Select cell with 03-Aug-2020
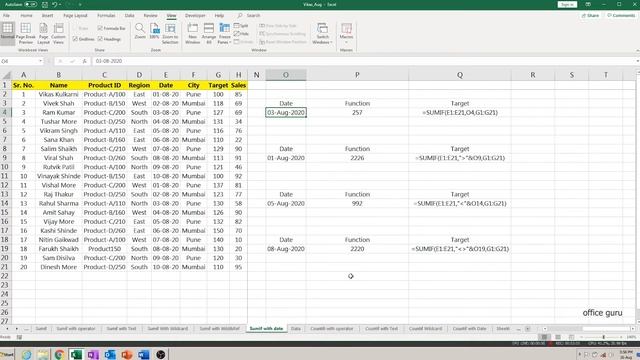The image size is (640, 360). click(x=286, y=113)
